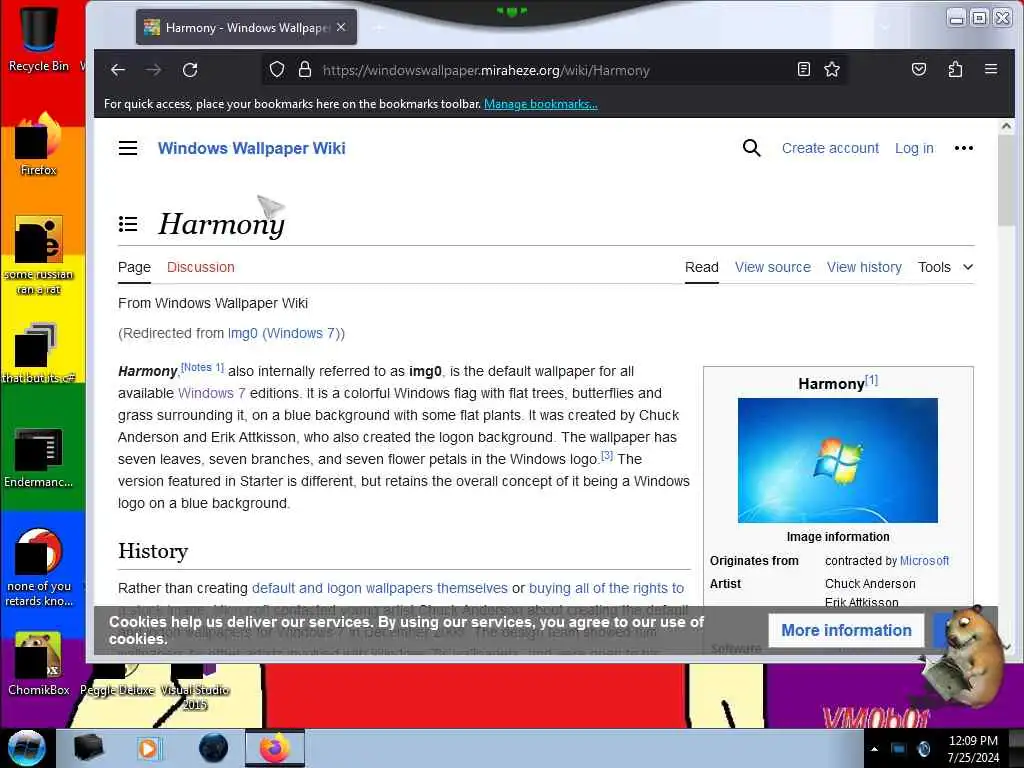Toggle the table of contents icon

click(128, 225)
